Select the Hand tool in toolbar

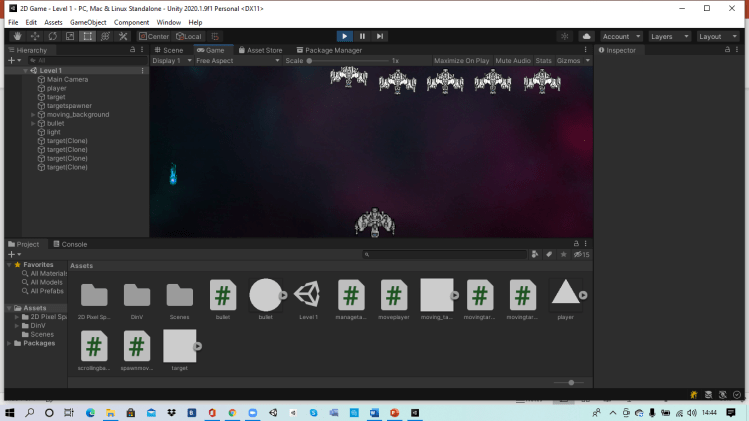tap(16, 36)
